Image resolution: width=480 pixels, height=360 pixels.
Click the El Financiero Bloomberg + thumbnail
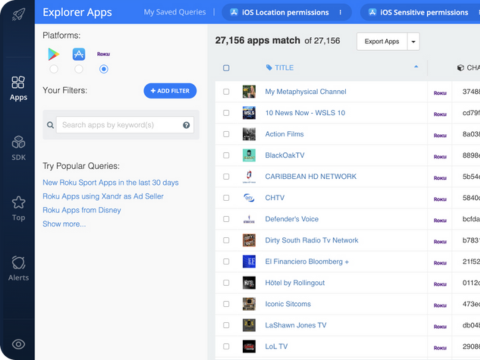tap(249, 262)
